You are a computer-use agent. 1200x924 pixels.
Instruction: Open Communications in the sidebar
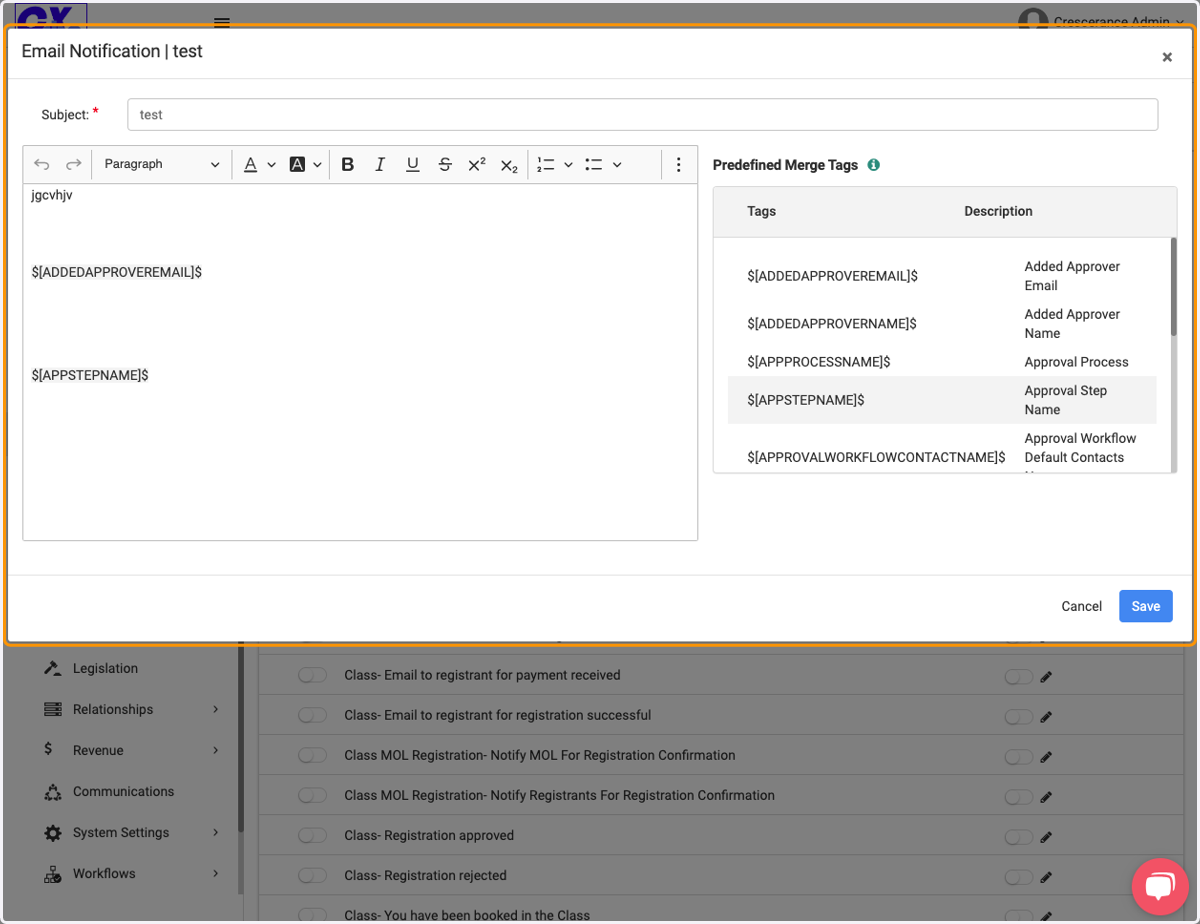coord(123,791)
